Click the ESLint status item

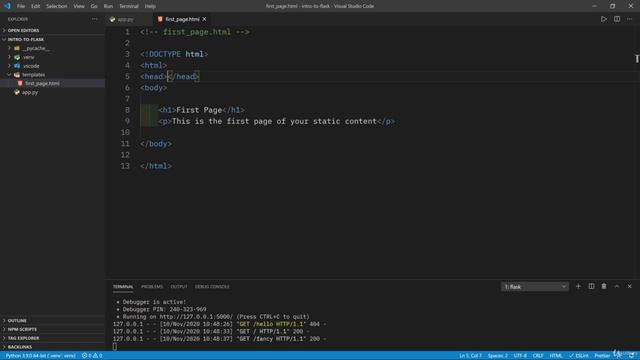[579, 356]
